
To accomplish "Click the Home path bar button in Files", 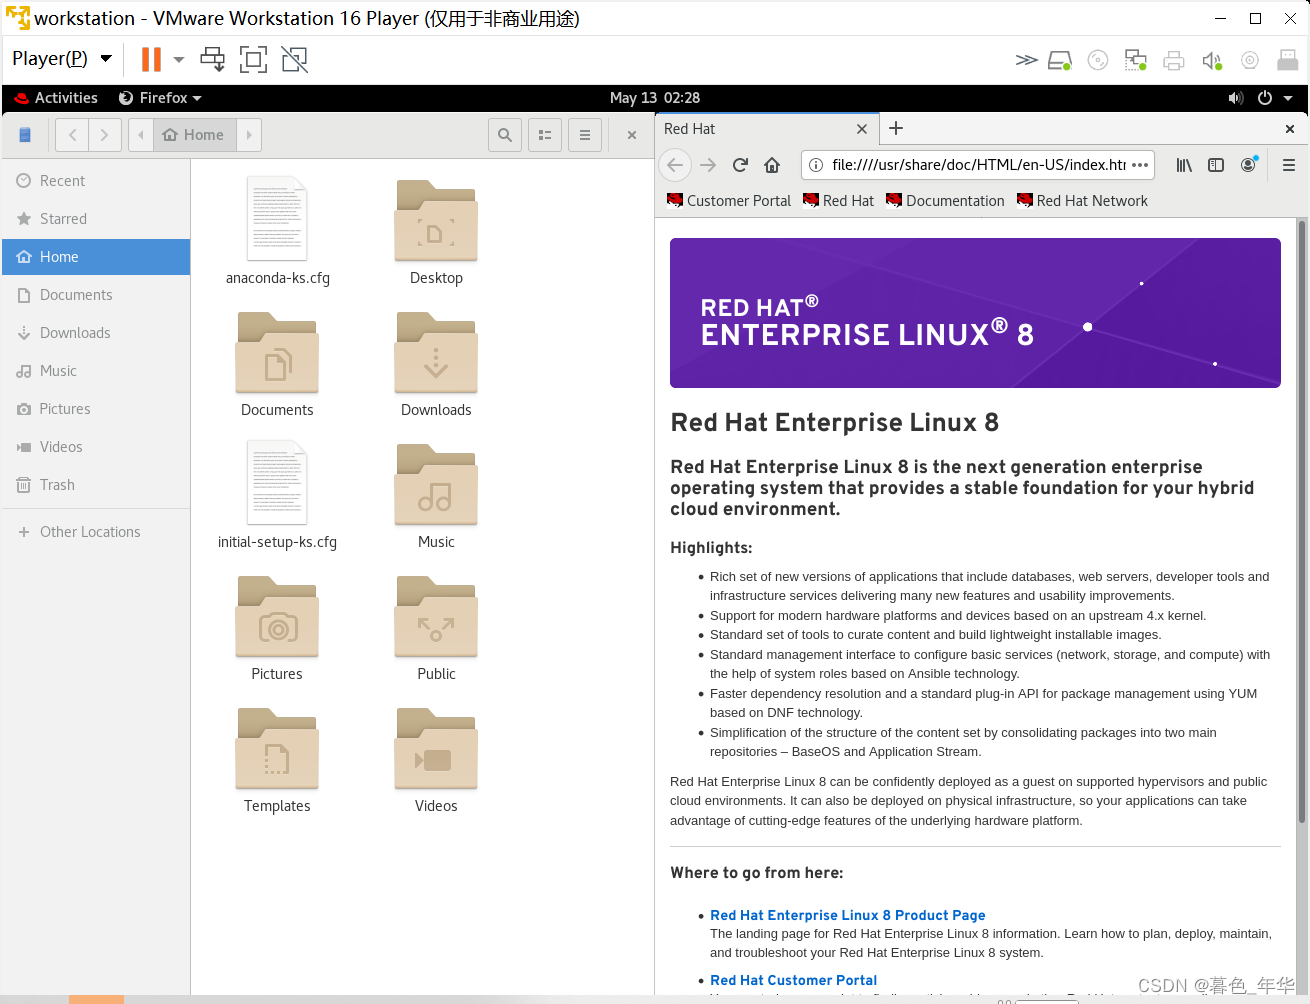I will (x=194, y=135).
